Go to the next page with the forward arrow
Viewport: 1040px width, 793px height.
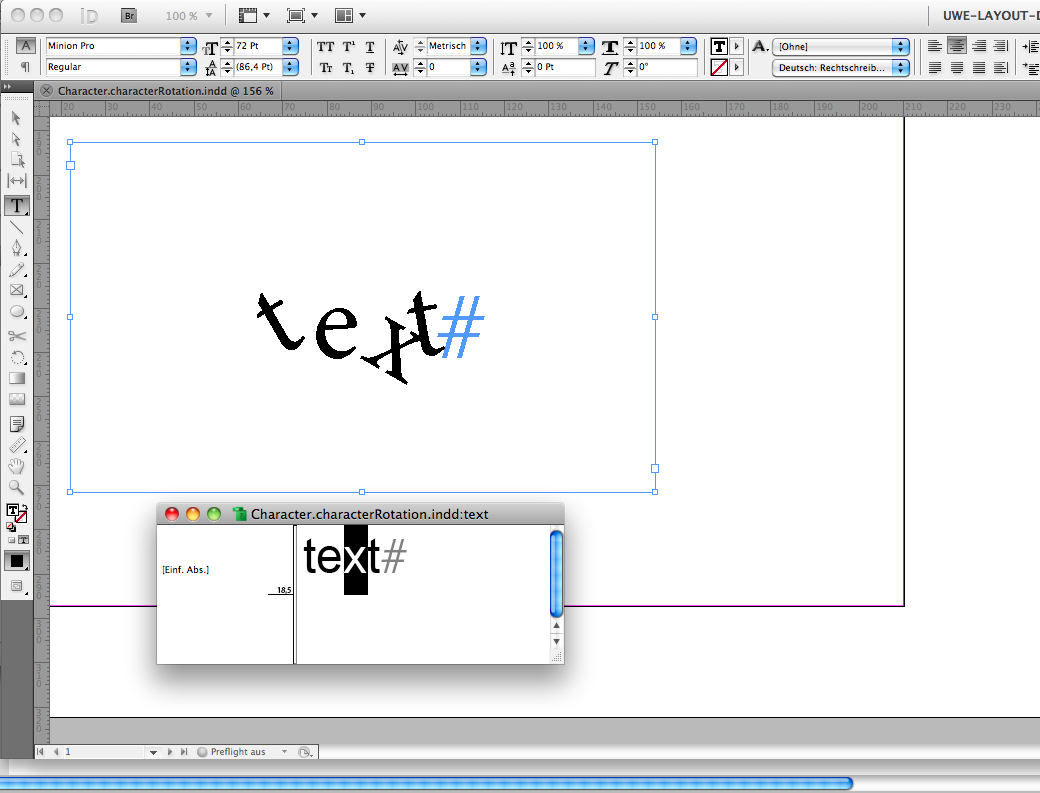tap(168, 751)
